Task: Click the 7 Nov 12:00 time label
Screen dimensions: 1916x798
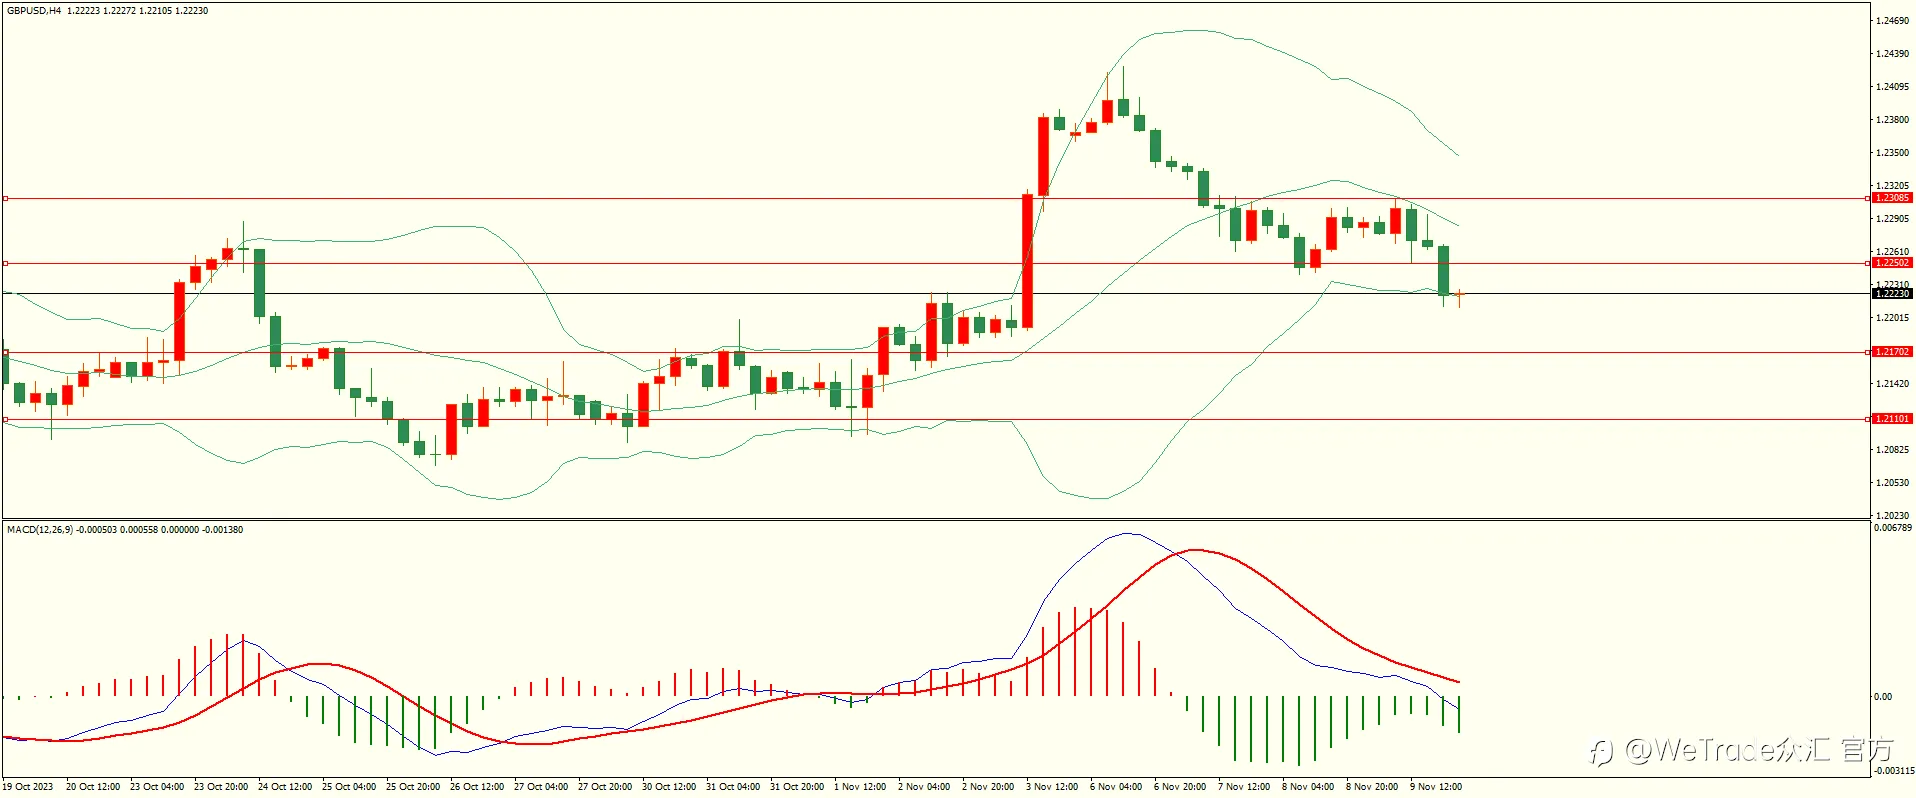Action: pos(1244,787)
